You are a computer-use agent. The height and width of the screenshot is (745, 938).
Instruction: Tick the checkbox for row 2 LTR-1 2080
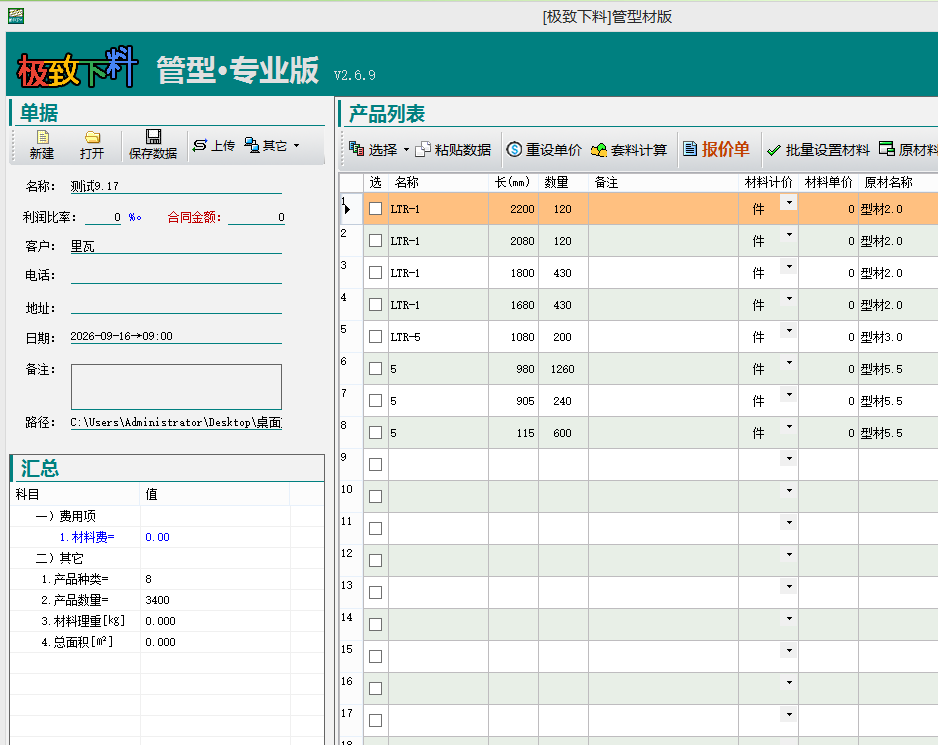pos(376,241)
